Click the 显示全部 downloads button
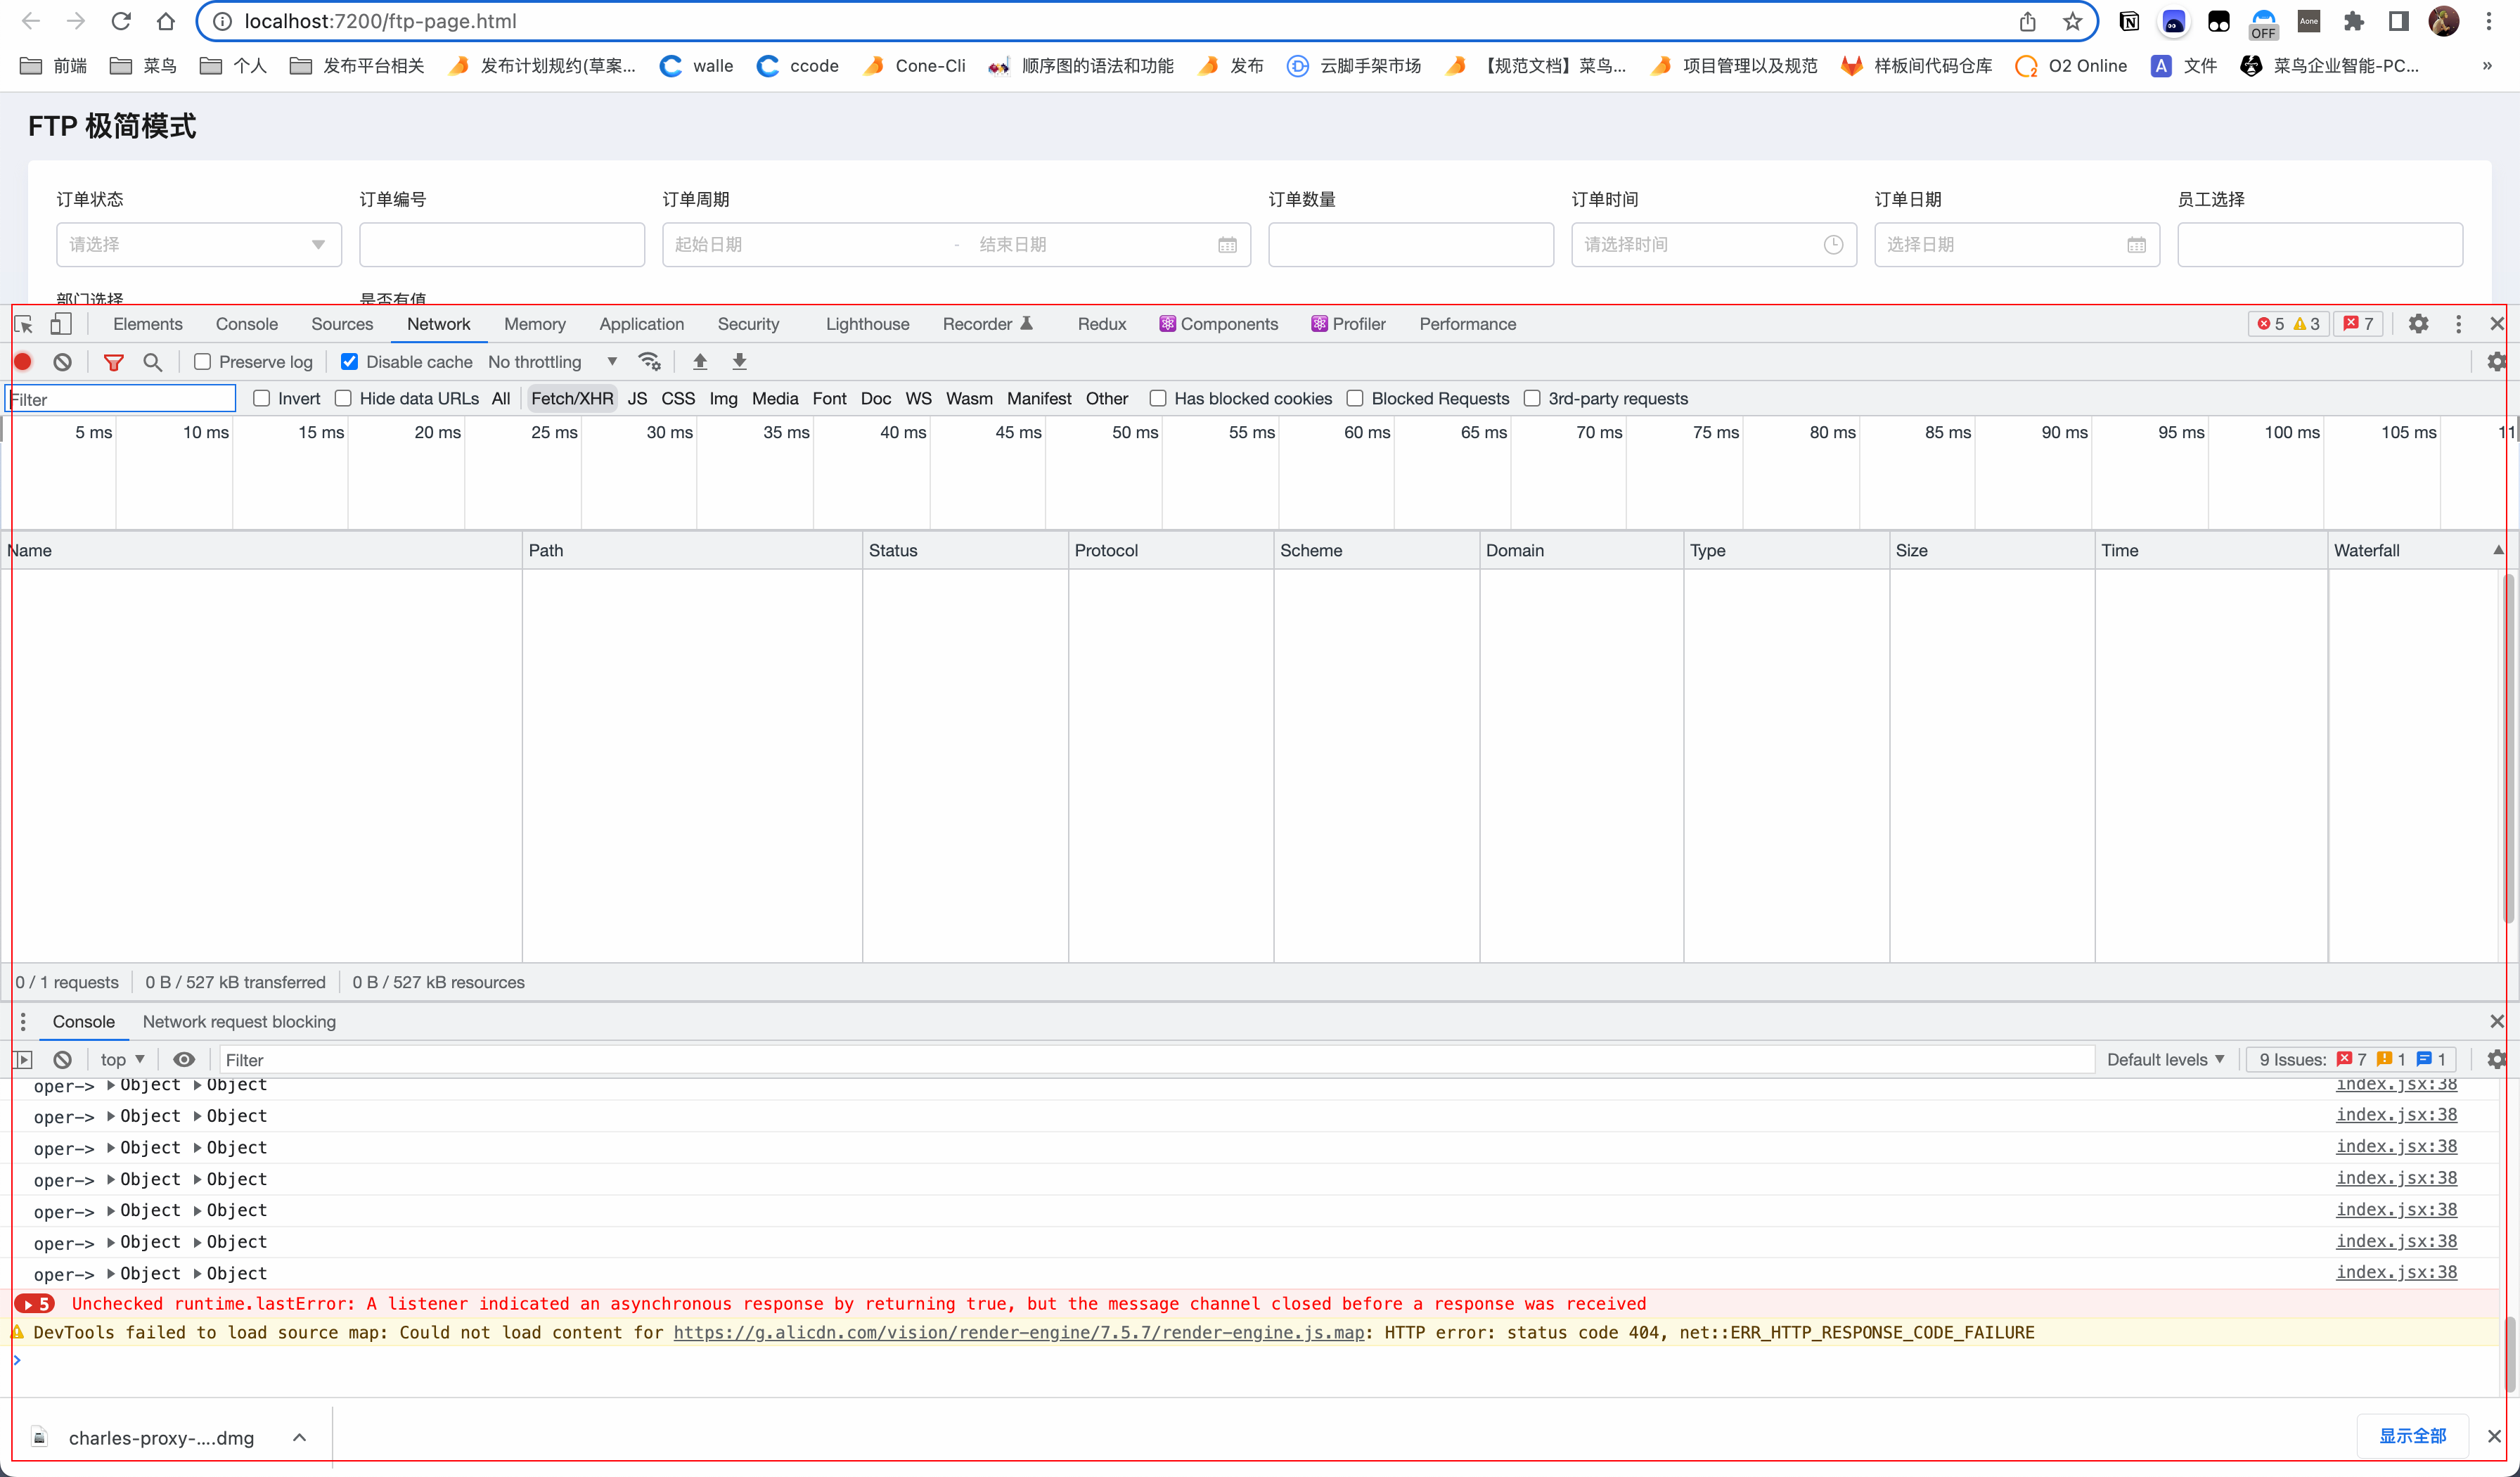This screenshot has height=1477, width=2520. [2412, 1436]
